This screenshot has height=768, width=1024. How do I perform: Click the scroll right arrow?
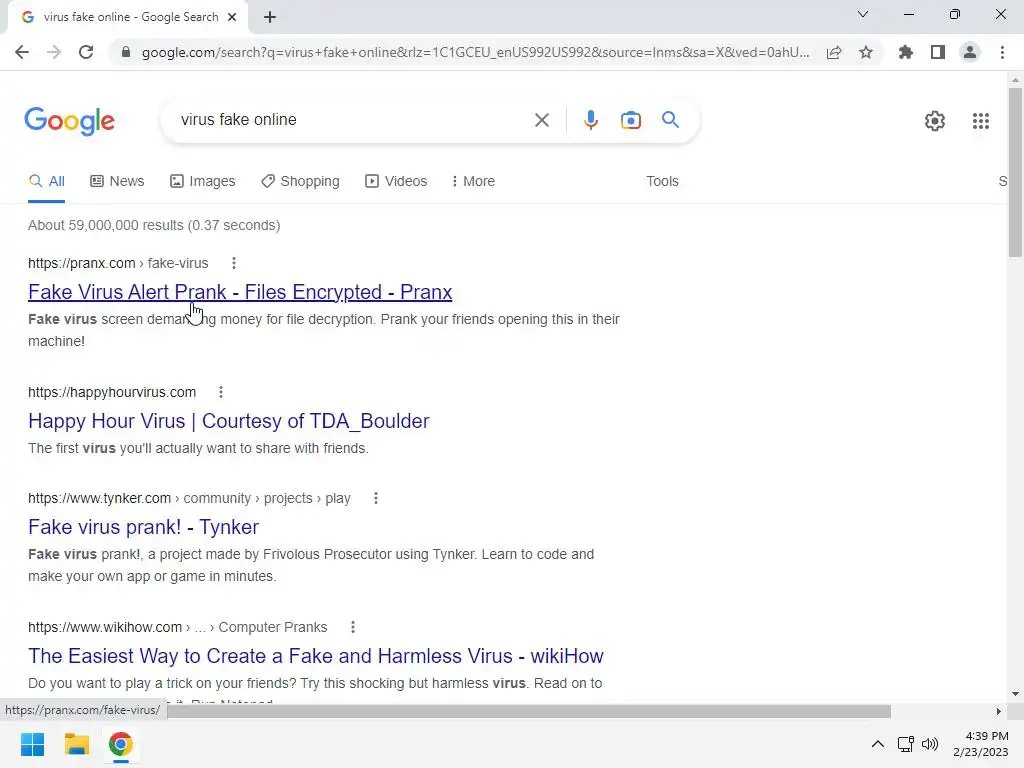tap(999, 711)
